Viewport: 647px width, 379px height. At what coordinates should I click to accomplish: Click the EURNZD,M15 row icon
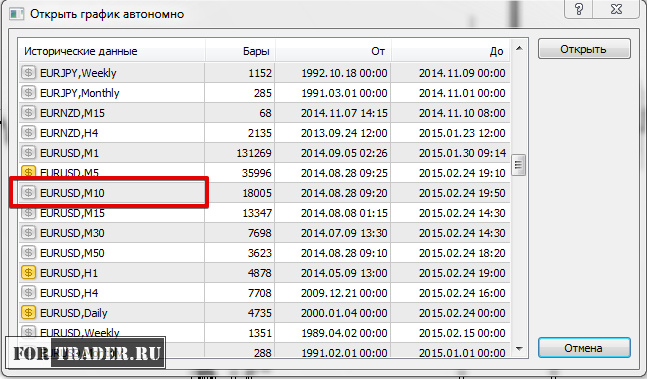(x=28, y=113)
